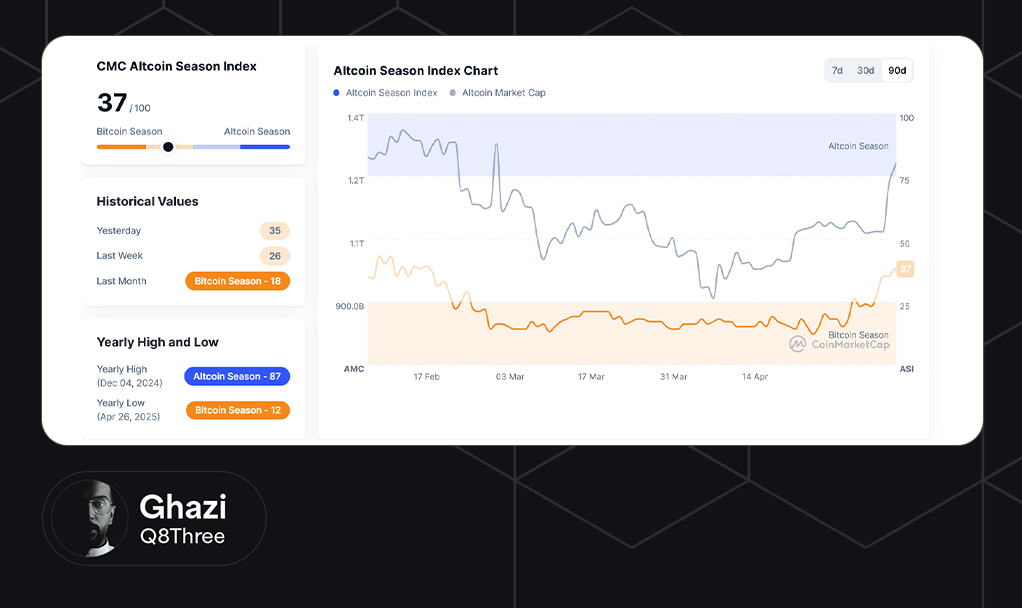Click the Bitcoin Season - 12 badge
This screenshot has width=1022, height=608.
click(238, 410)
